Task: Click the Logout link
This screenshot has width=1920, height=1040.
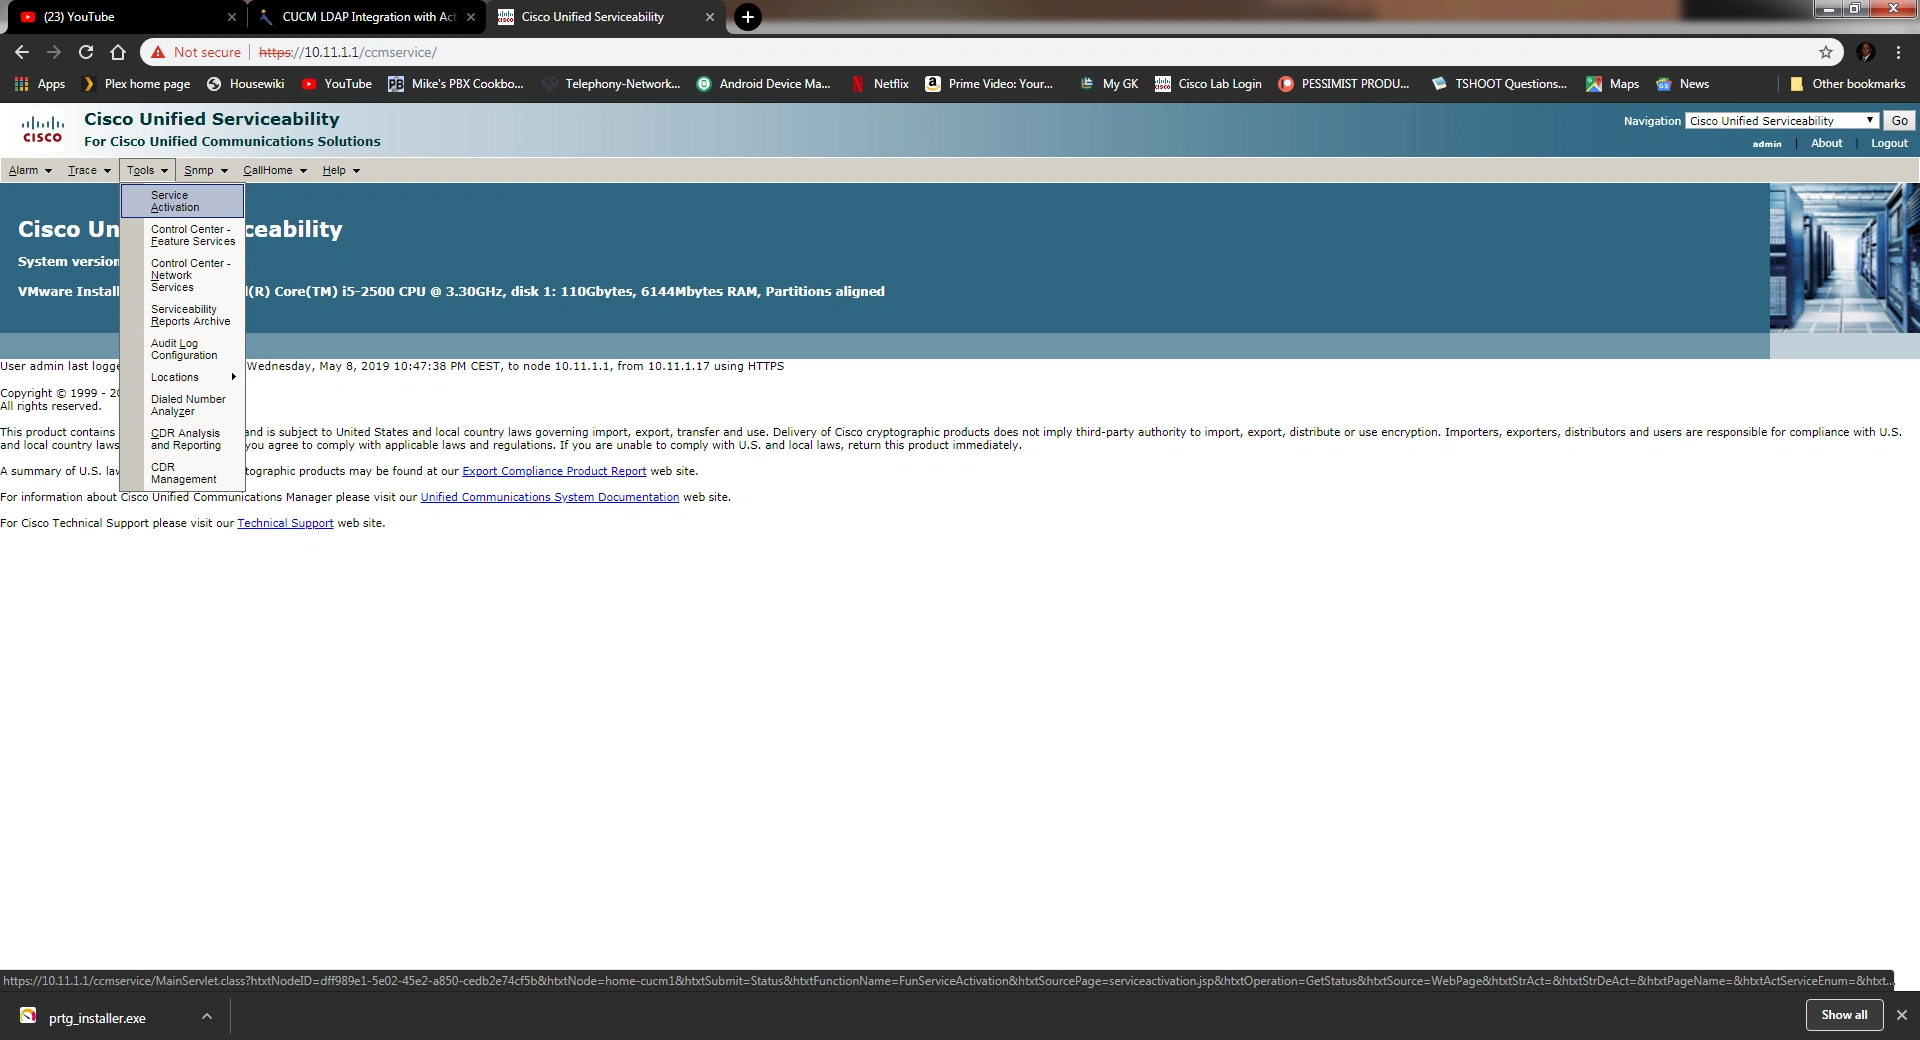Action: [x=1889, y=143]
